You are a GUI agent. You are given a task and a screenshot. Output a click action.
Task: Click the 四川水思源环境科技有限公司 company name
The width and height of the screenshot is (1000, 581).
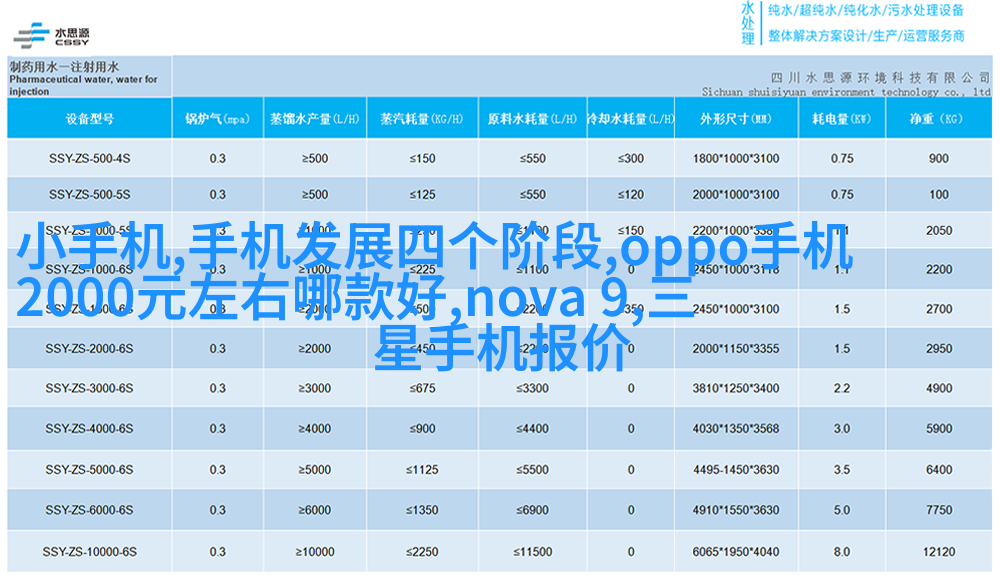click(x=880, y=78)
